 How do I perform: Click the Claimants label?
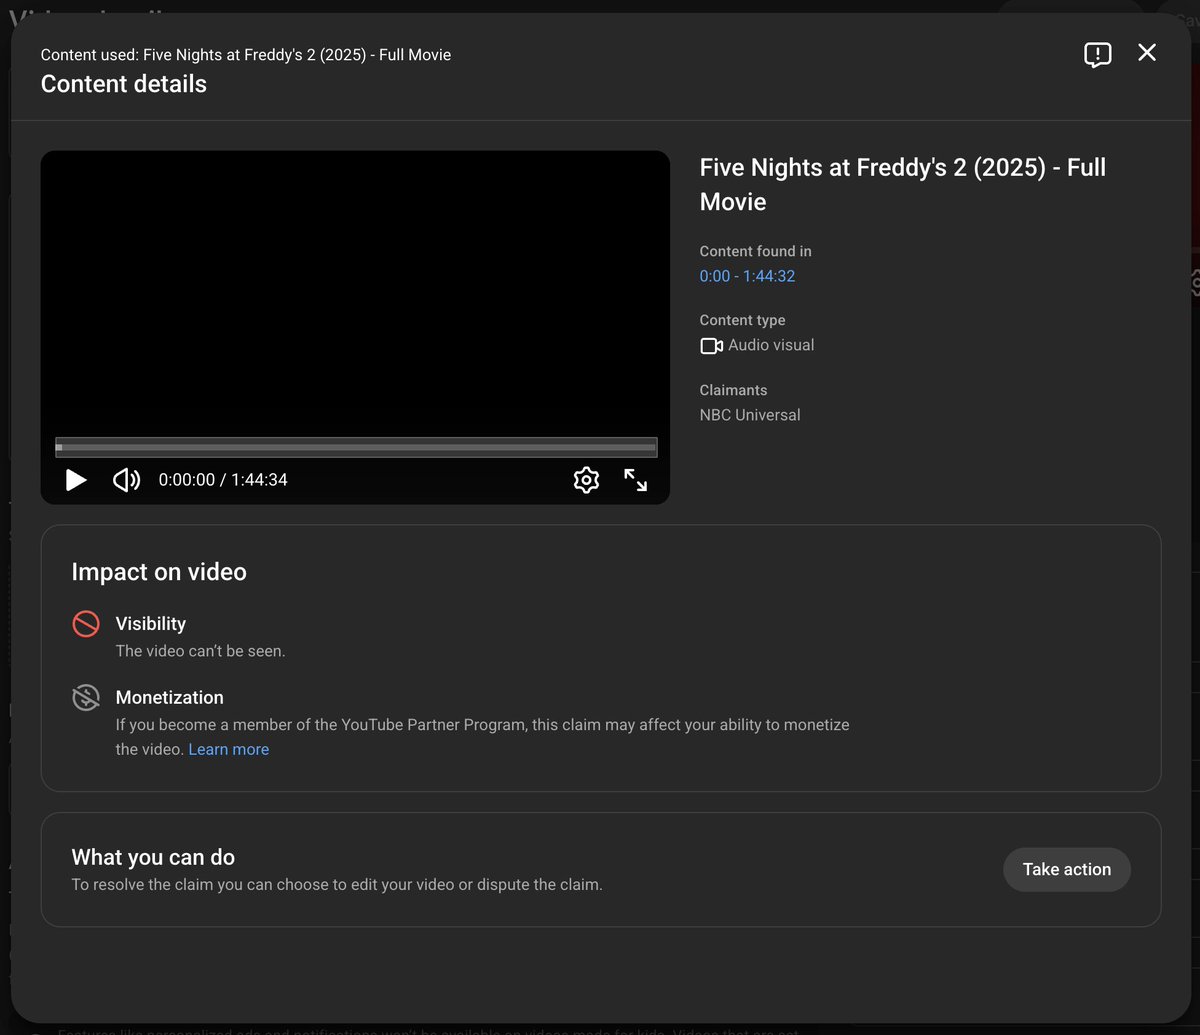coord(734,390)
